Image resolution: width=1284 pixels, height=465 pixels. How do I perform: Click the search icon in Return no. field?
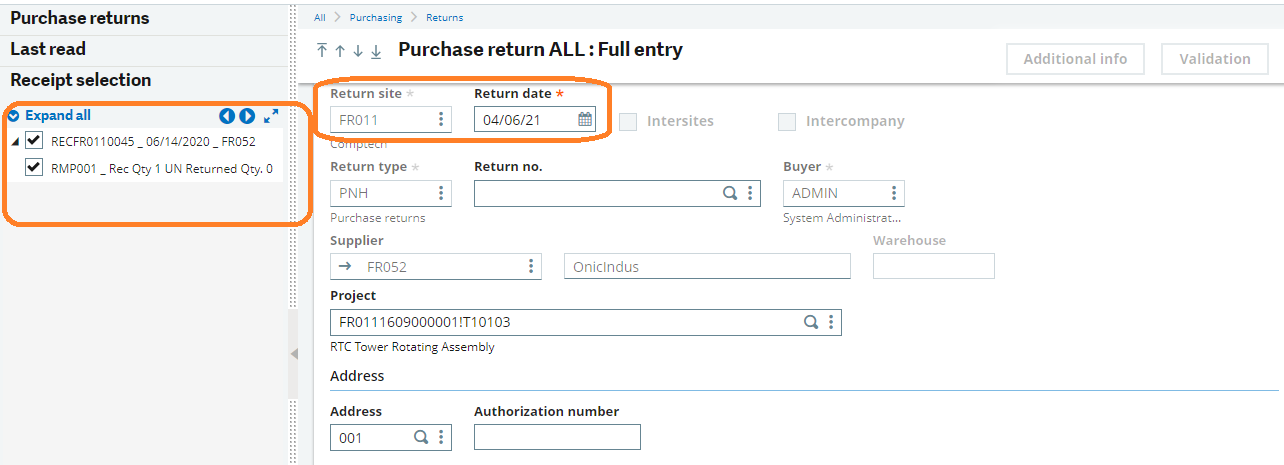[730, 193]
